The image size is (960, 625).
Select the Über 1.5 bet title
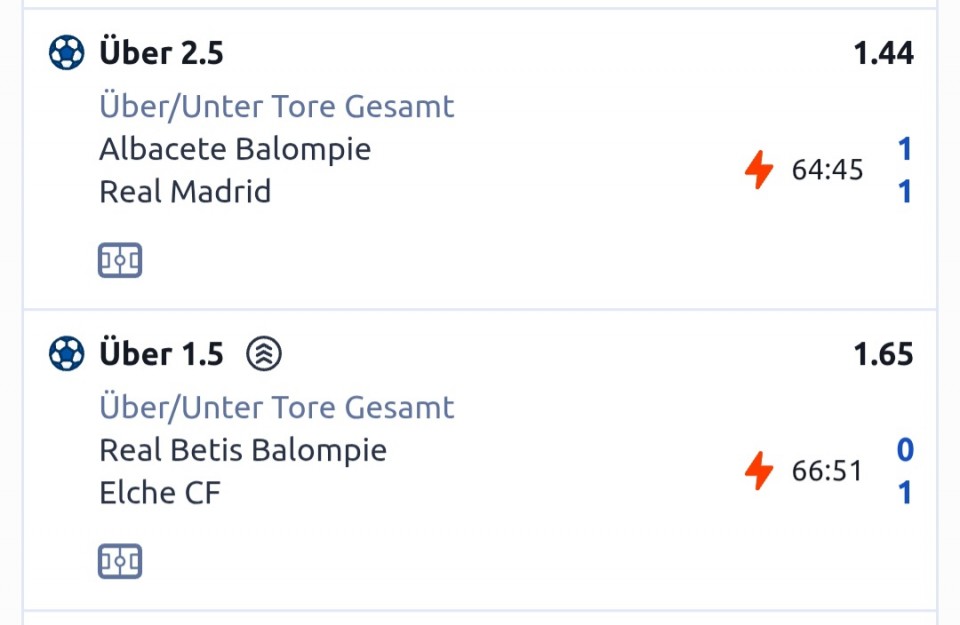pos(161,353)
